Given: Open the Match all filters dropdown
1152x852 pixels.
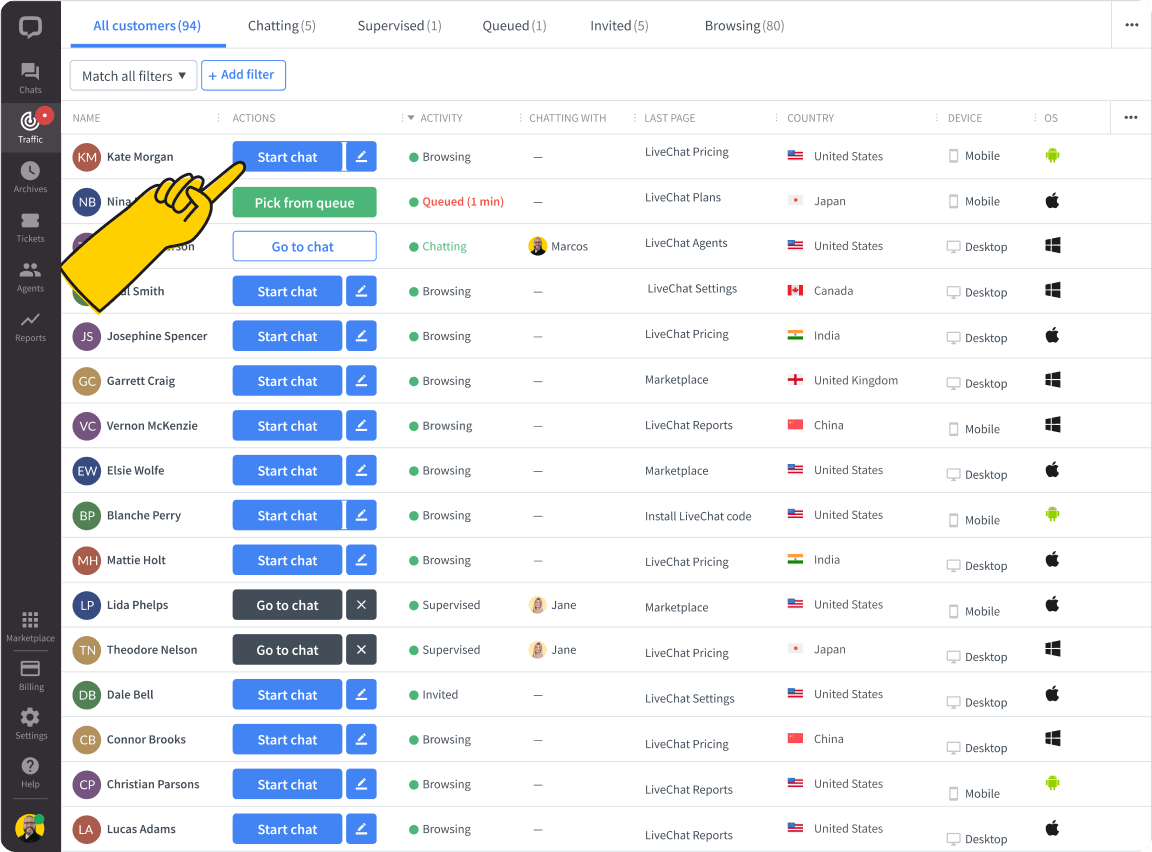Looking at the screenshot, I should coord(133,75).
